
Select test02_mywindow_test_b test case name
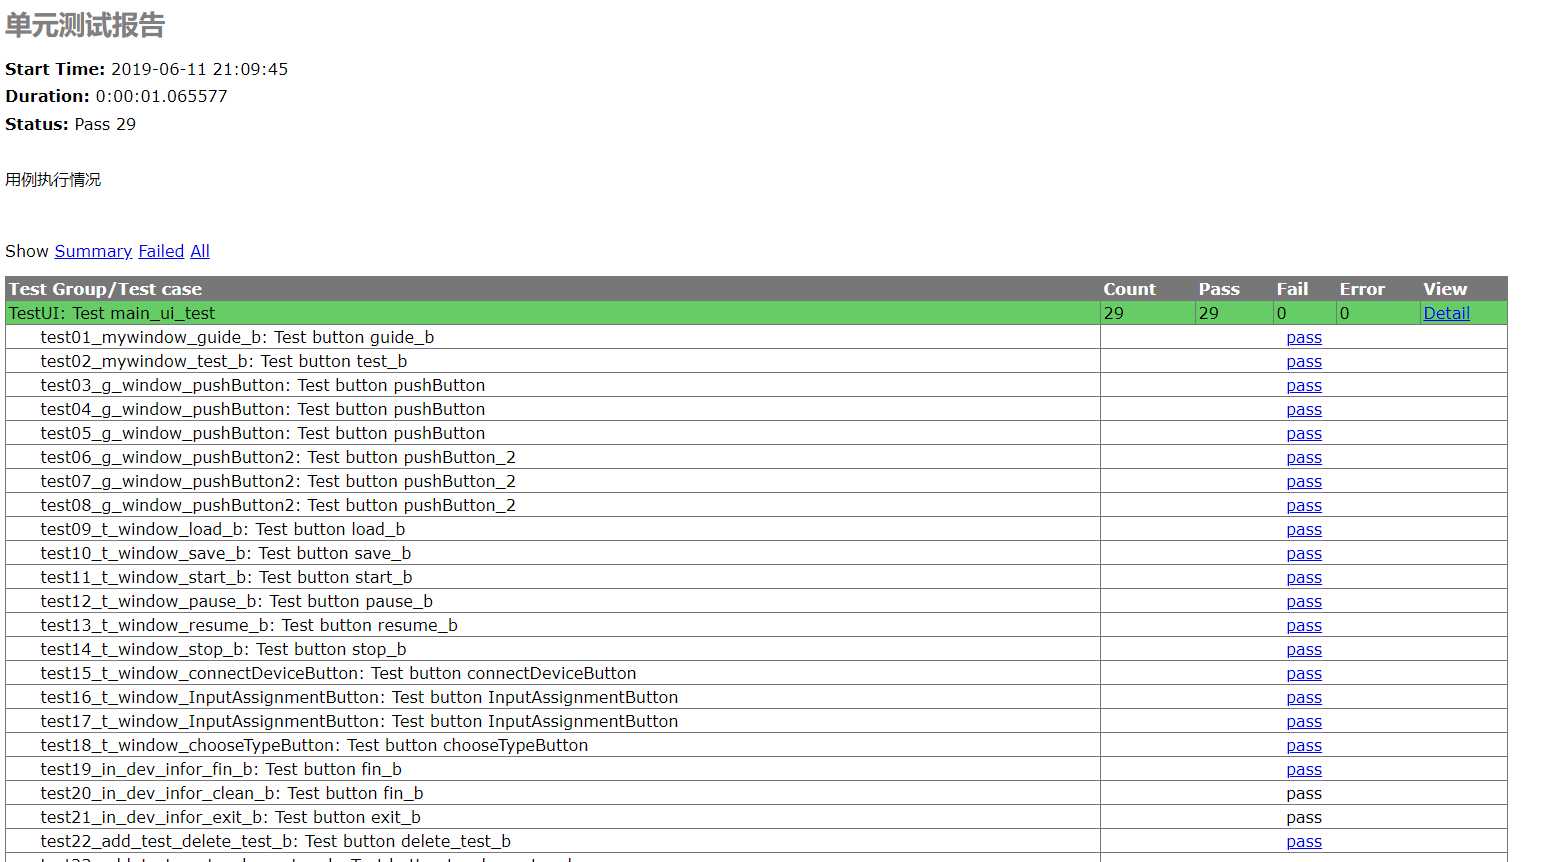[x=224, y=361]
